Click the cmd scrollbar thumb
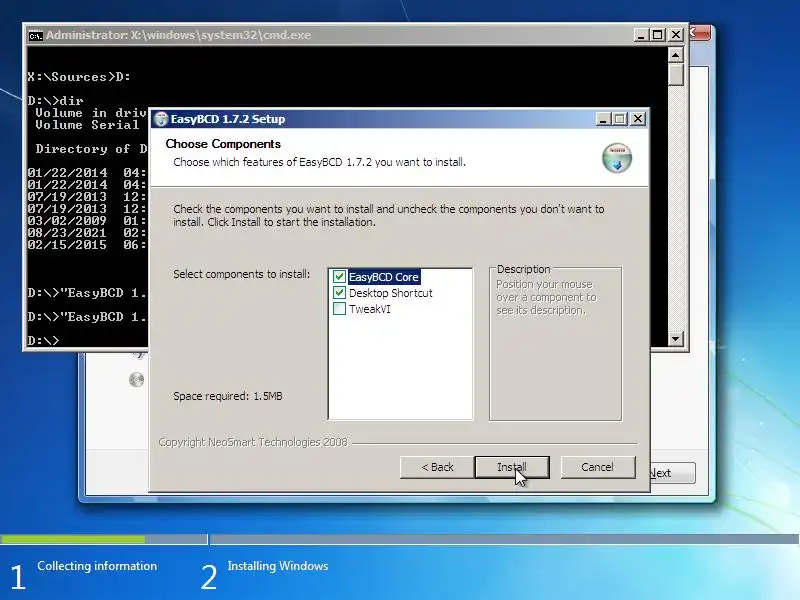This screenshot has width=800, height=600. click(676, 74)
